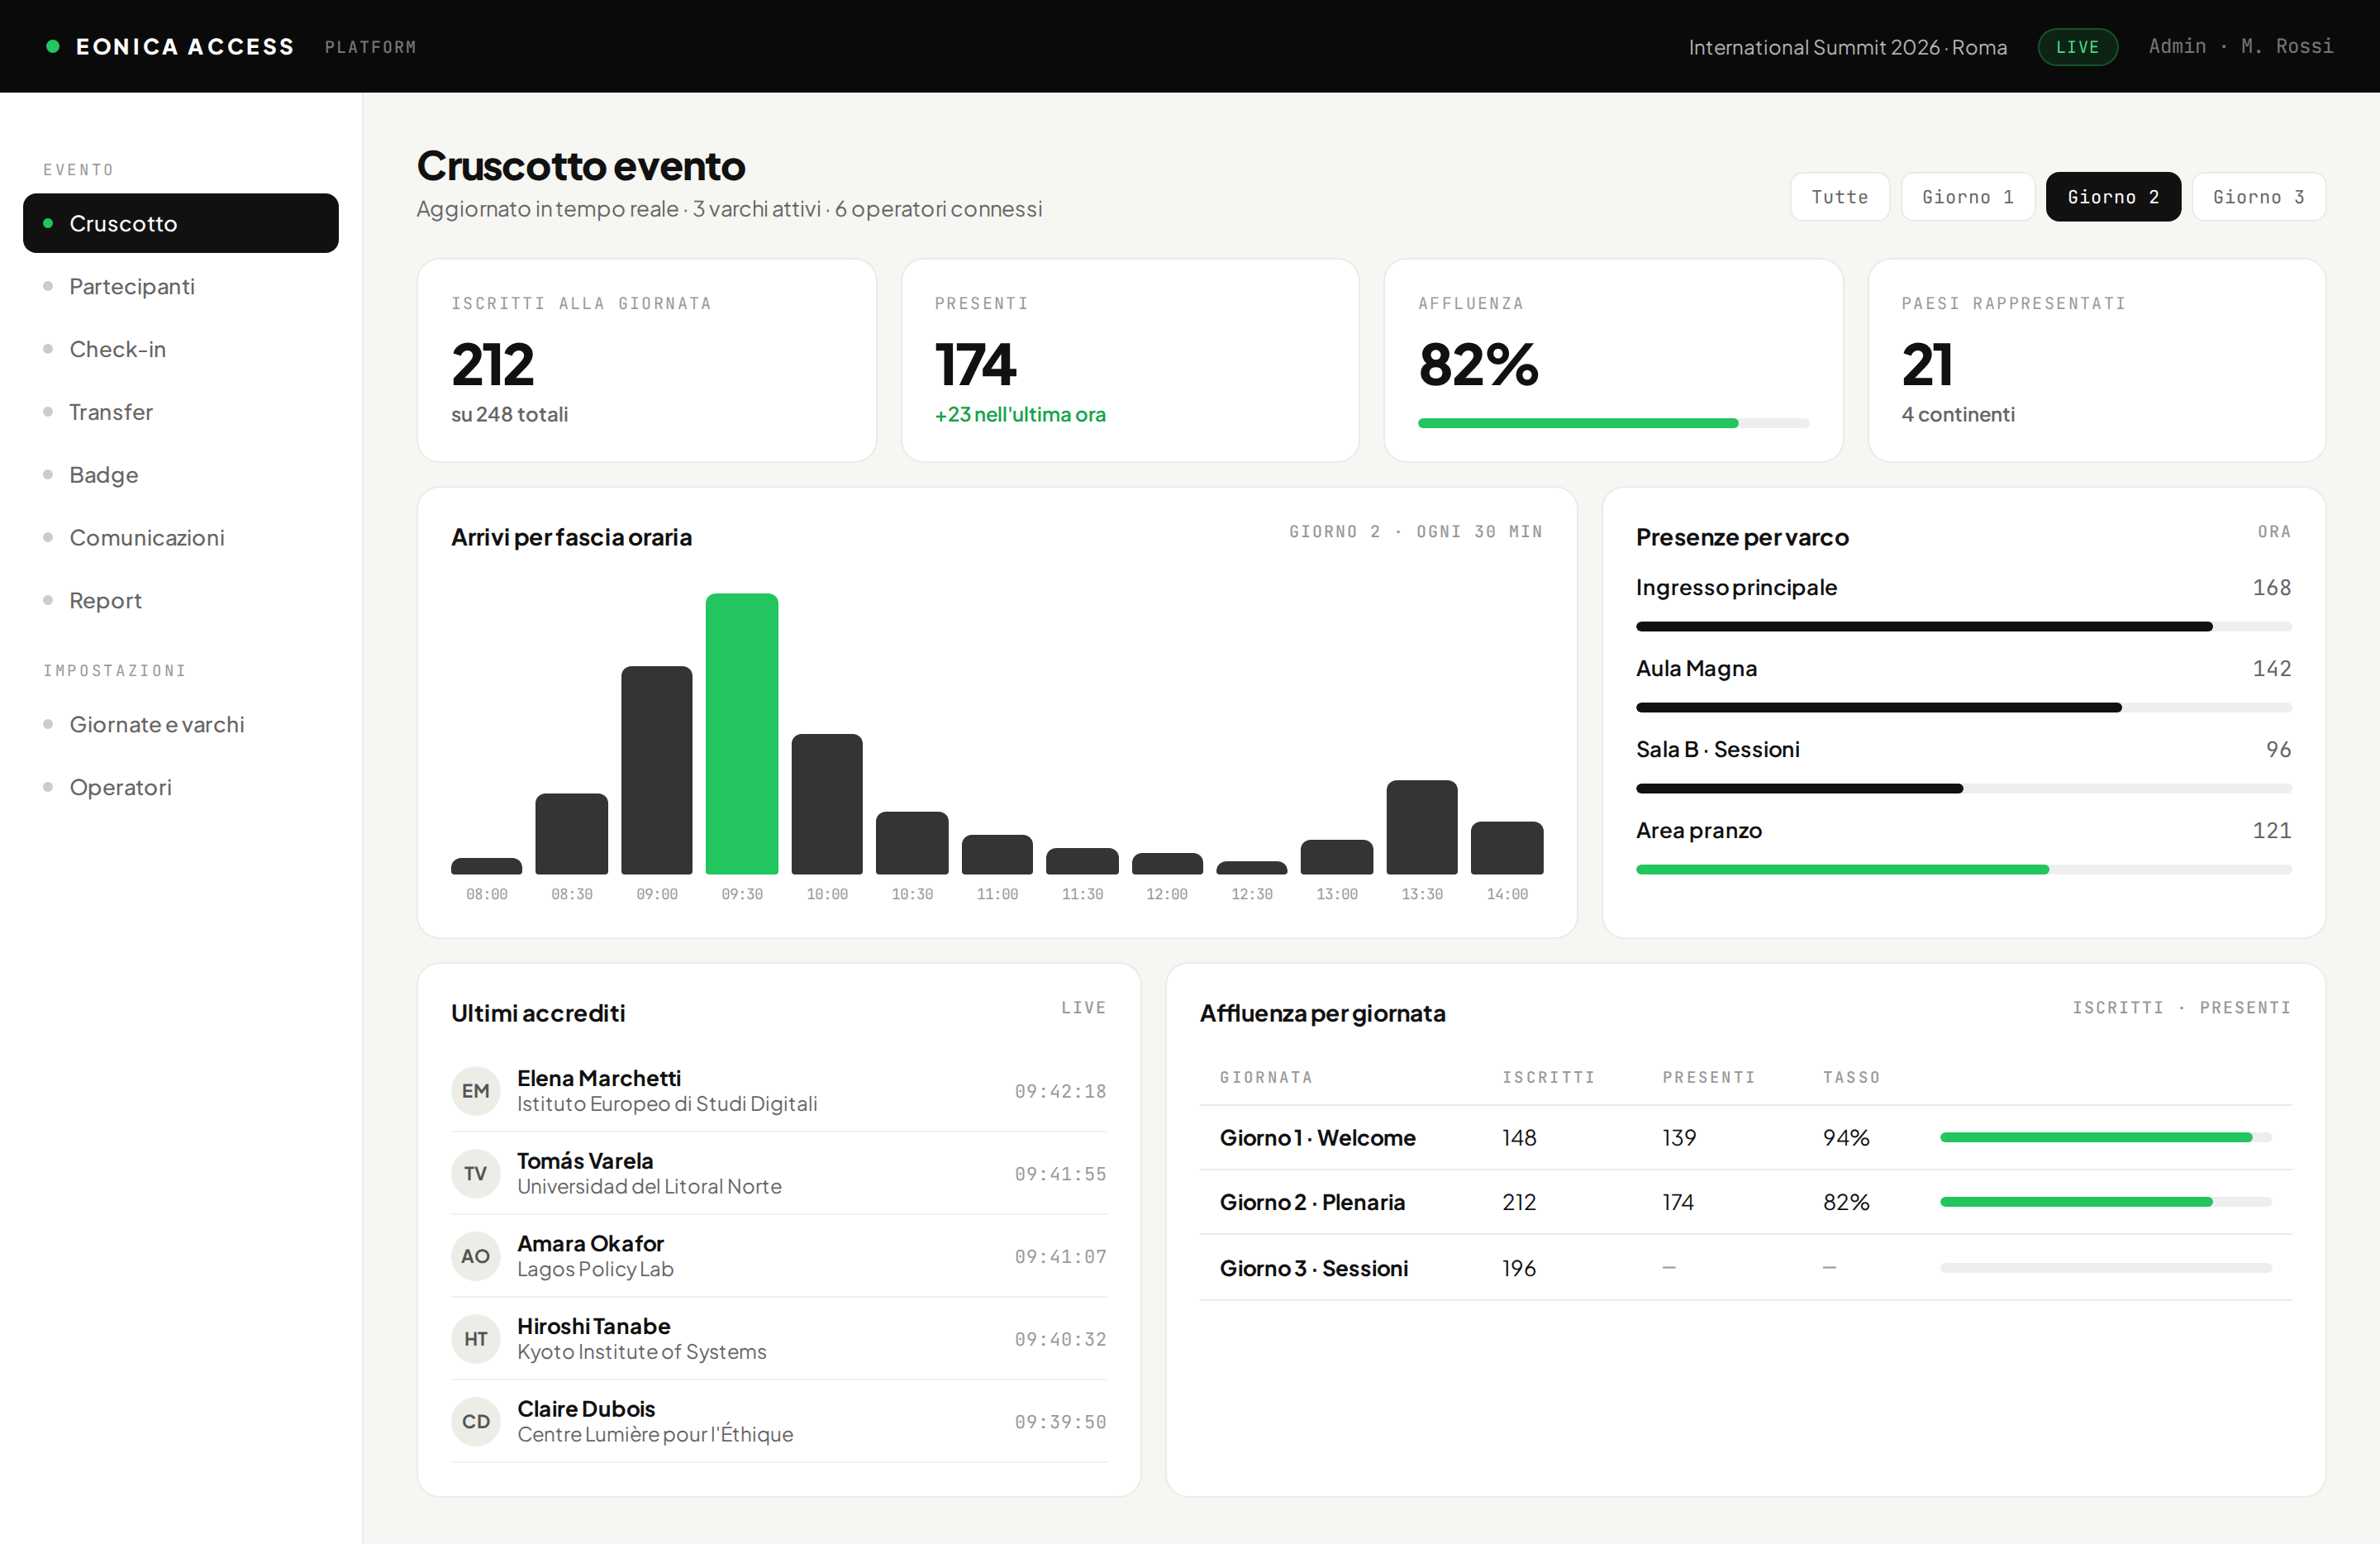Screen dimensions: 2380x1544
Task: Click the Giornata column header
Action: [1266, 1077]
